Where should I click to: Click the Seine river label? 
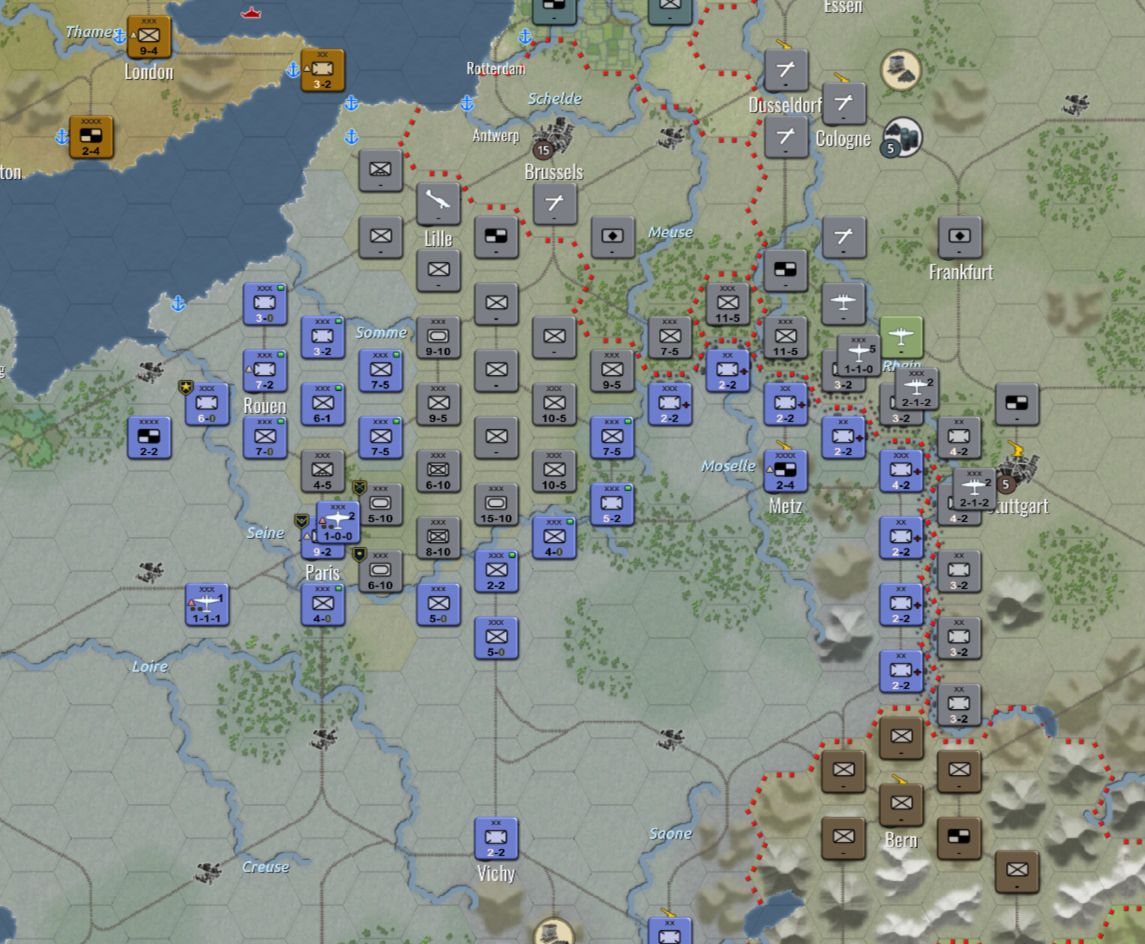tap(265, 533)
